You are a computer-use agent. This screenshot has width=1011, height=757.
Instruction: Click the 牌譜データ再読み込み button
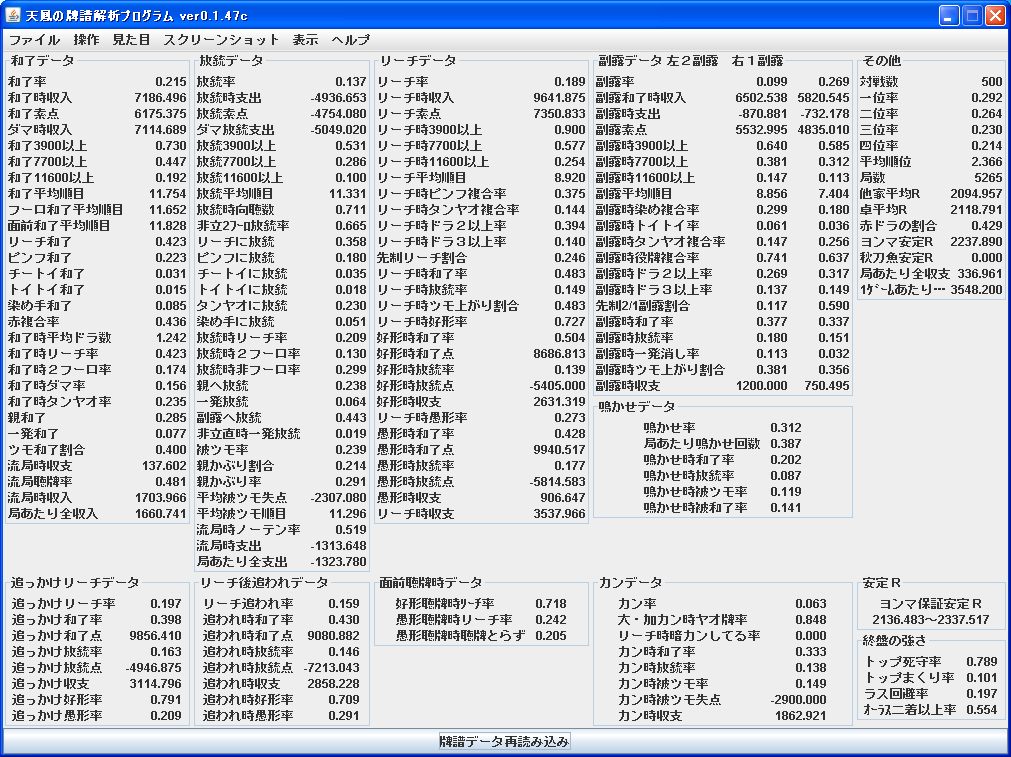504,742
